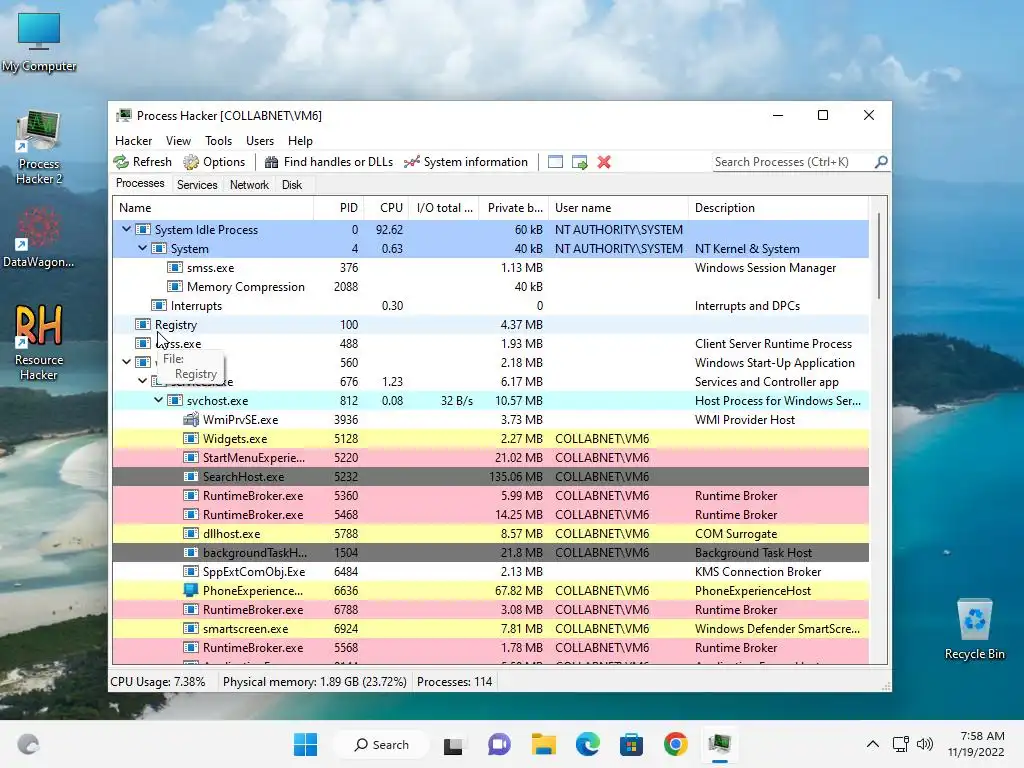1024x768 pixels.
Task: Click the red X terminate window icon
Action: (604, 162)
